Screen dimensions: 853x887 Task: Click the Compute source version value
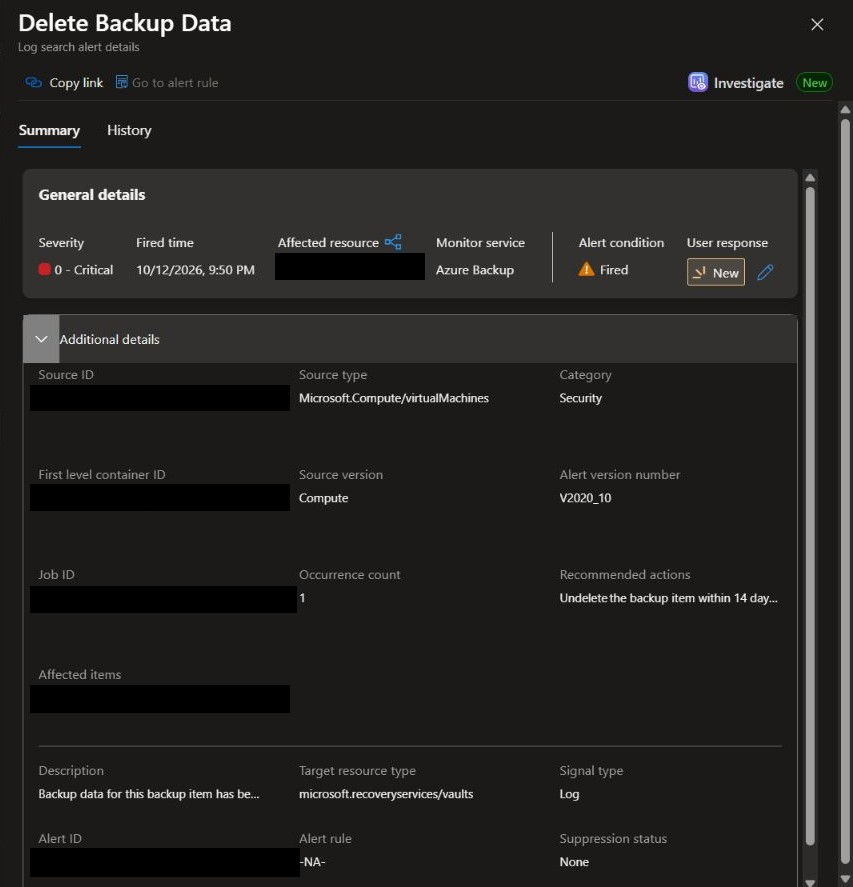click(x=323, y=498)
